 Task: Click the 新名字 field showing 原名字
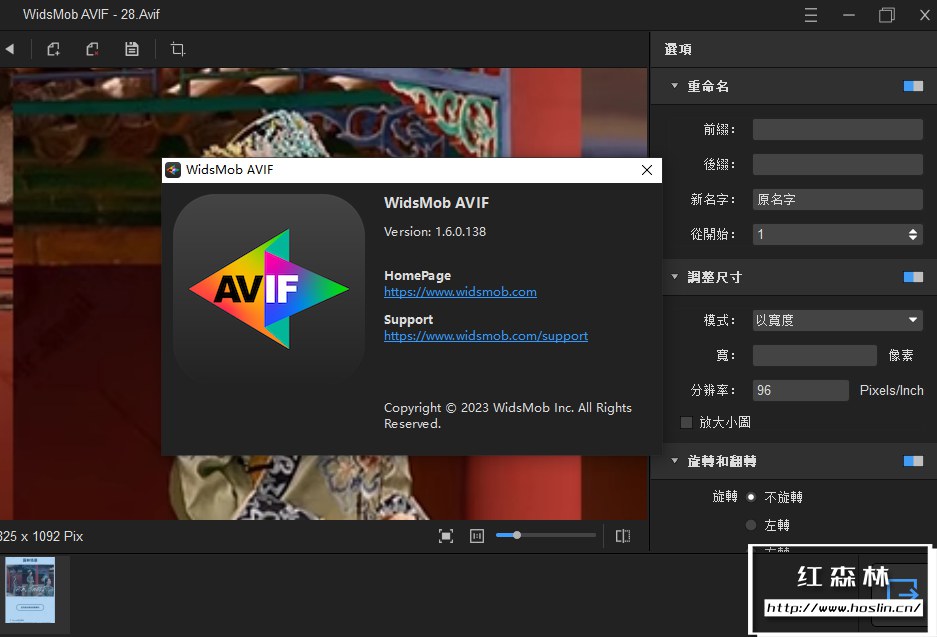pyautogui.click(x=837, y=199)
